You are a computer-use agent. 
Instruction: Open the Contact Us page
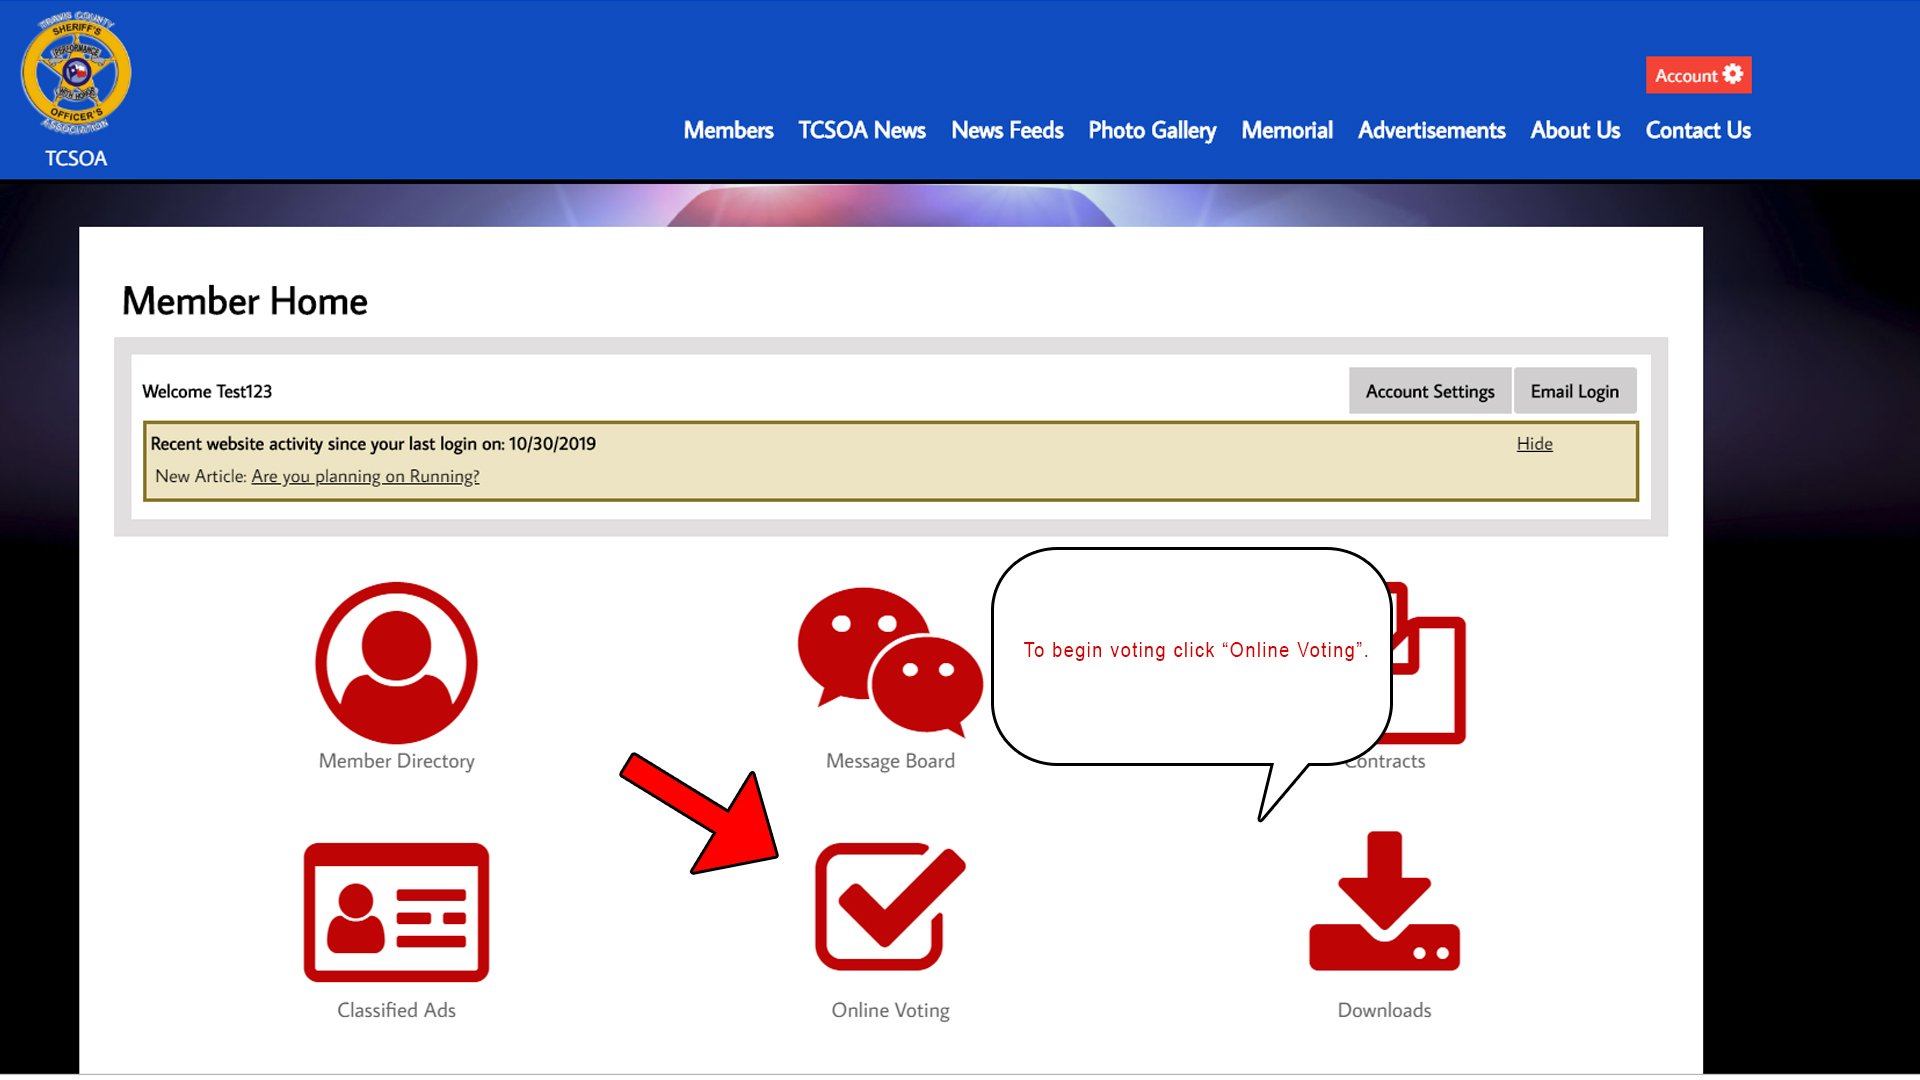1698,130
